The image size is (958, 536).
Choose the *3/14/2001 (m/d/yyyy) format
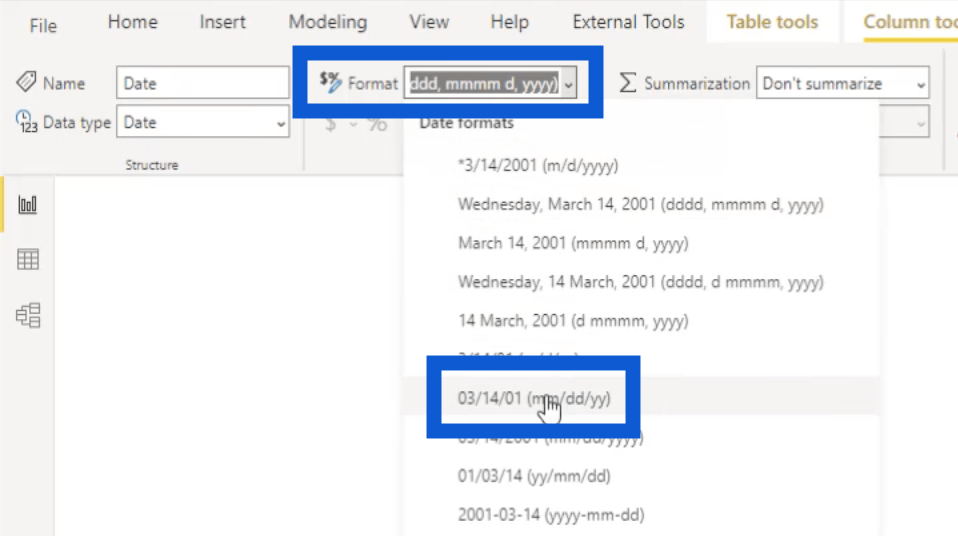538,166
